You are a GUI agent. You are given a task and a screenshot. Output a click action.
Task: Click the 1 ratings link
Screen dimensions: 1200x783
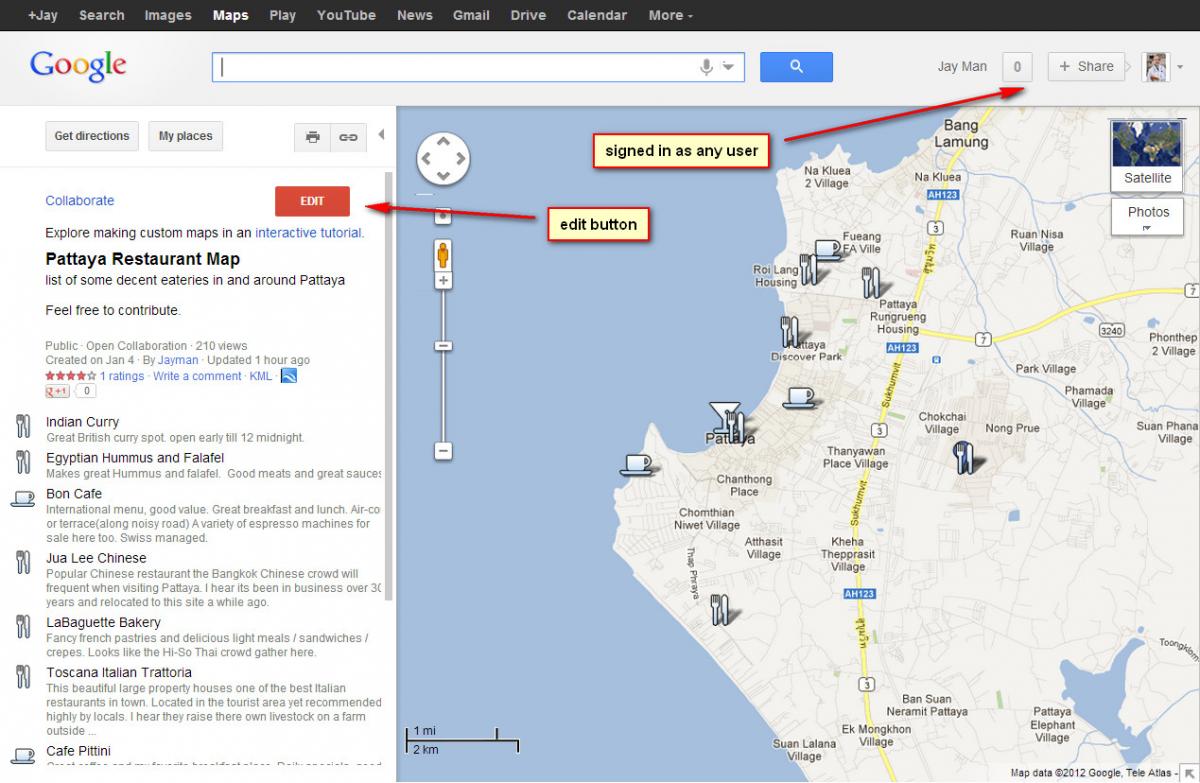point(122,376)
